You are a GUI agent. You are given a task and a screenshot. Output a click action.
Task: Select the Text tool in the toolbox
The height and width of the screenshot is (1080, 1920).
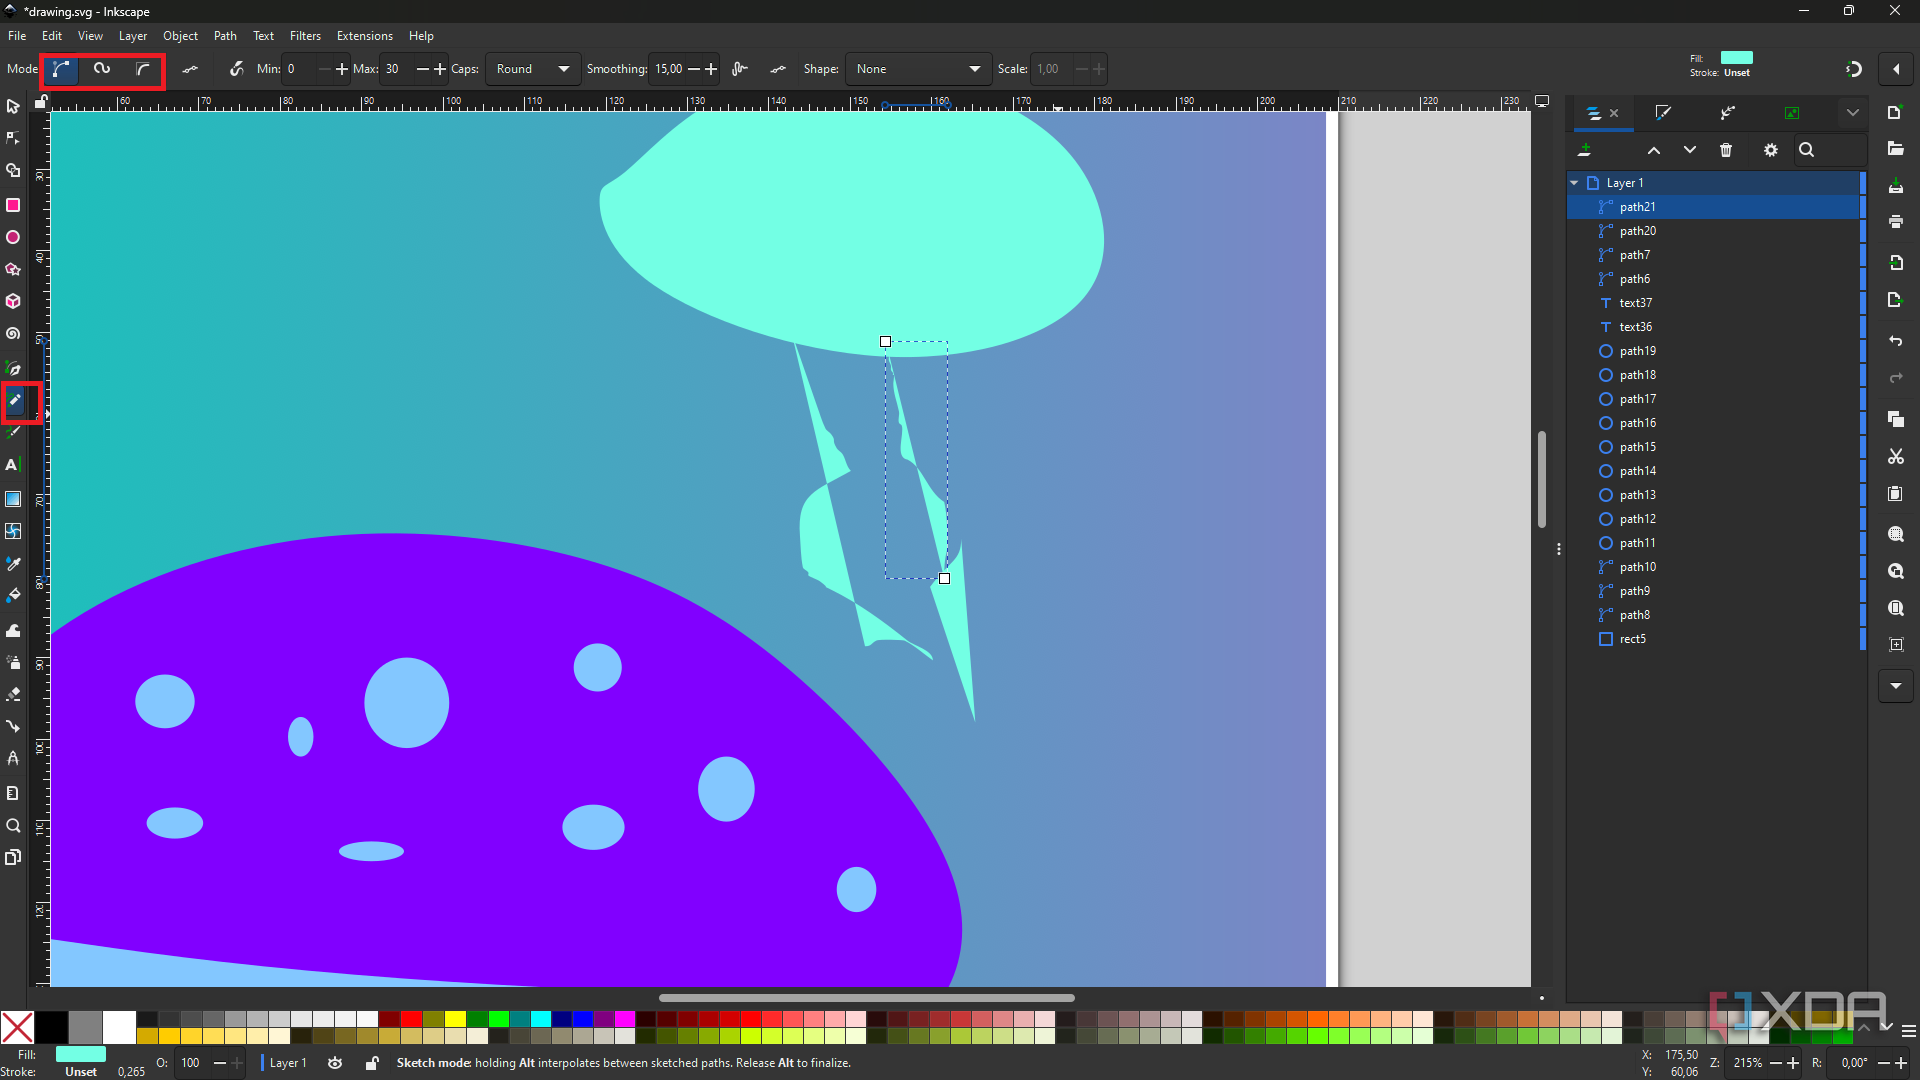[12, 465]
